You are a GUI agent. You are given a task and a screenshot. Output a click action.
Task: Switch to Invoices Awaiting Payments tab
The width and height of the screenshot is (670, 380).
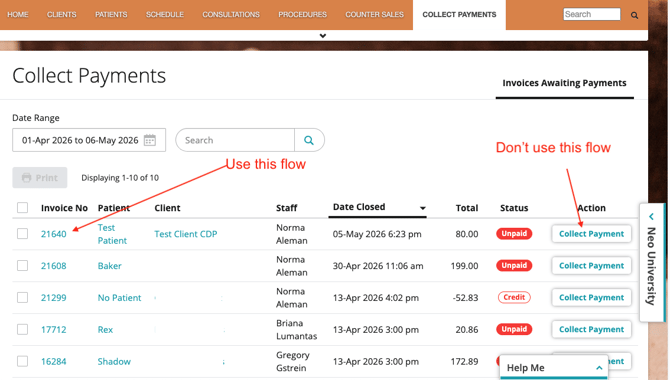point(564,83)
